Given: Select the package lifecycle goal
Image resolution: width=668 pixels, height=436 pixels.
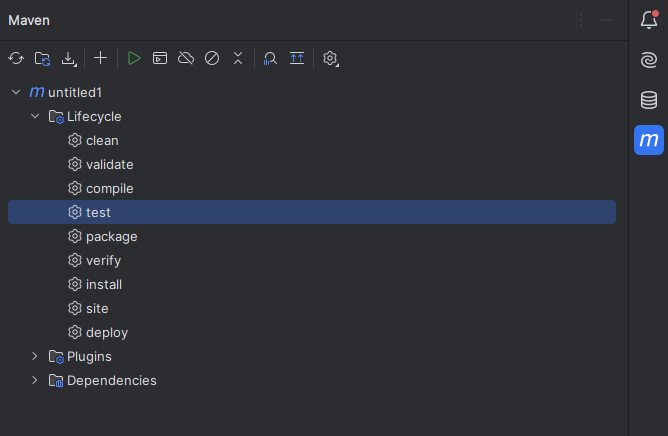Looking at the screenshot, I should (x=111, y=236).
